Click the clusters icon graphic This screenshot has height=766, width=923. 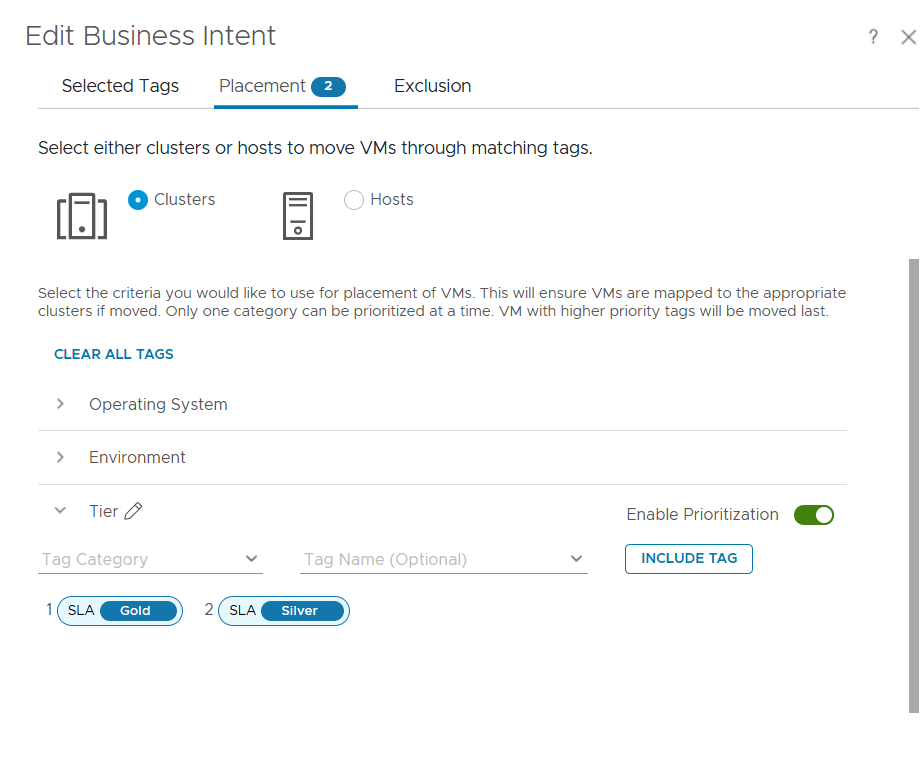tap(81, 216)
